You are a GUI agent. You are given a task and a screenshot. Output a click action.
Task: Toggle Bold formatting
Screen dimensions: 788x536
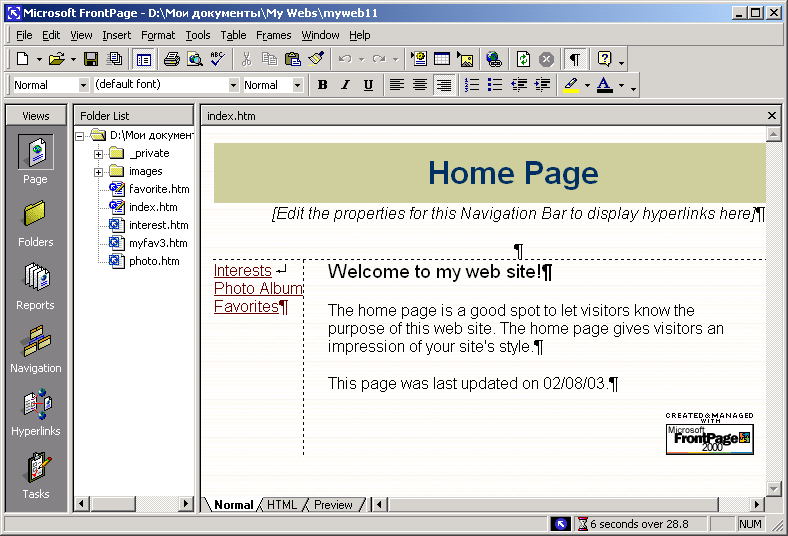323,85
